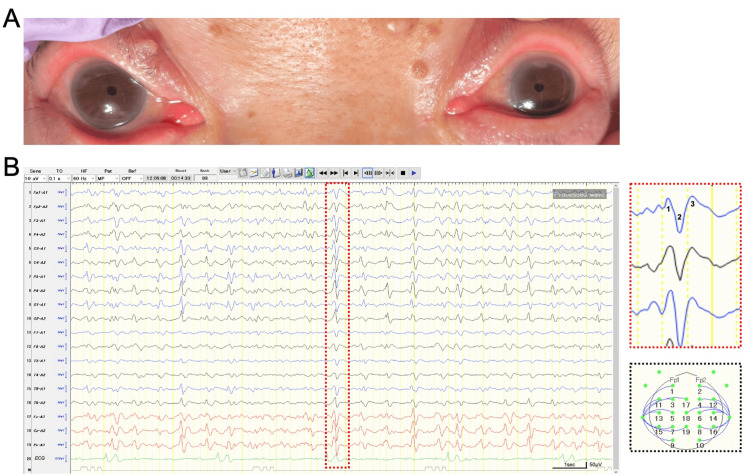The width and height of the screenshot is (750, 476).
Task: Open the Pat montage pattern dropdown
Action: point(108,178)
